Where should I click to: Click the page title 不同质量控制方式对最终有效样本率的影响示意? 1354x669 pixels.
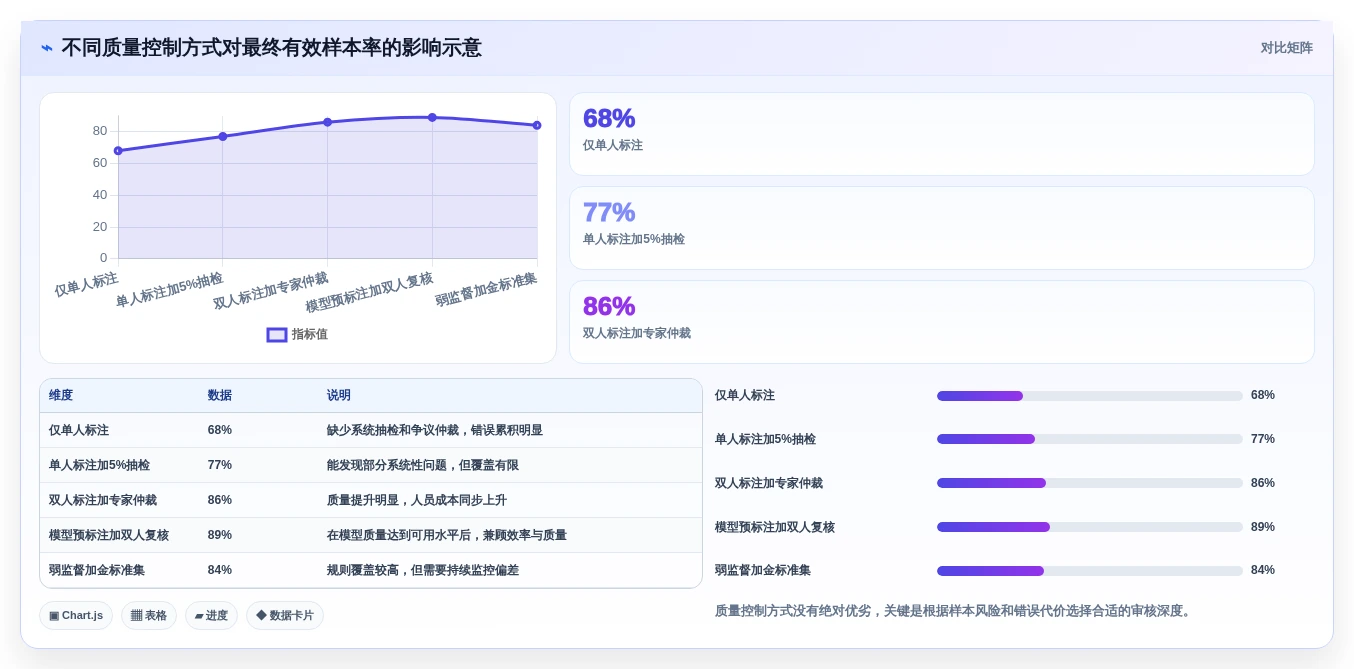pos(271,48)
